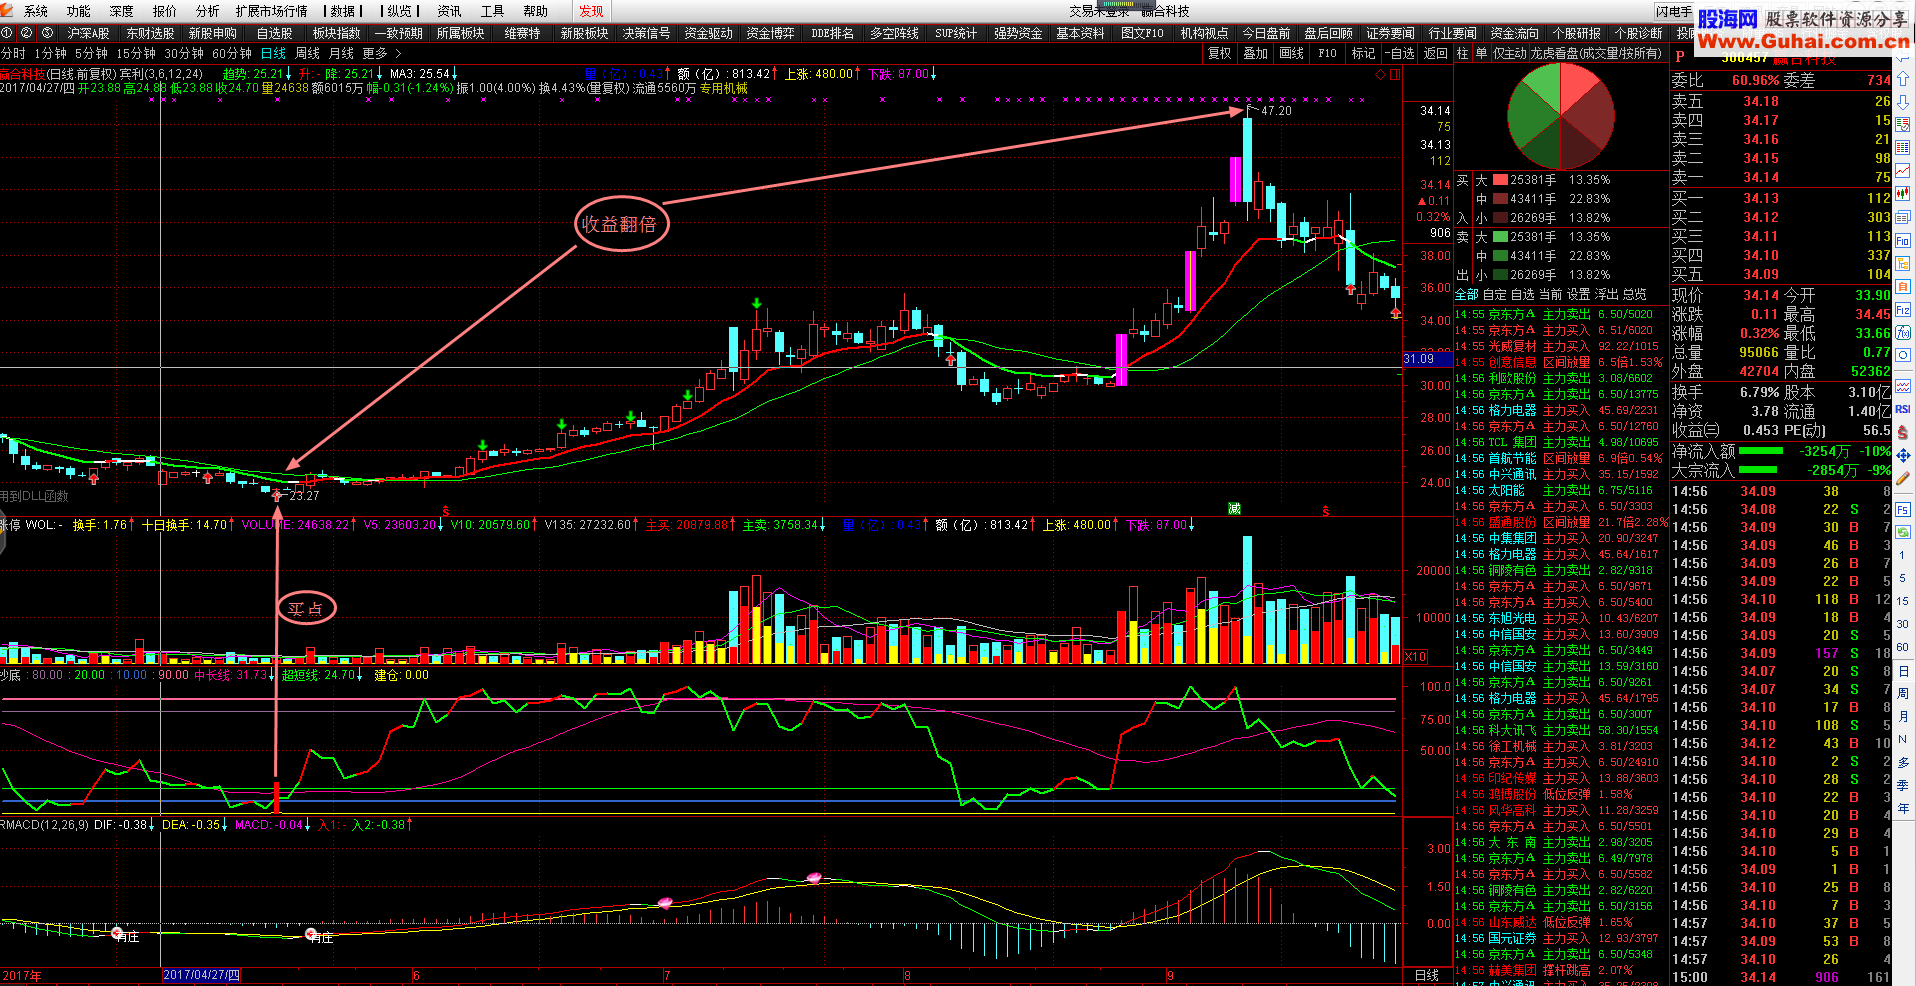Screen dimensions: 1916x986
Task: Select the 周线 weekly chart tab
Action: click(x=307, y=53)
